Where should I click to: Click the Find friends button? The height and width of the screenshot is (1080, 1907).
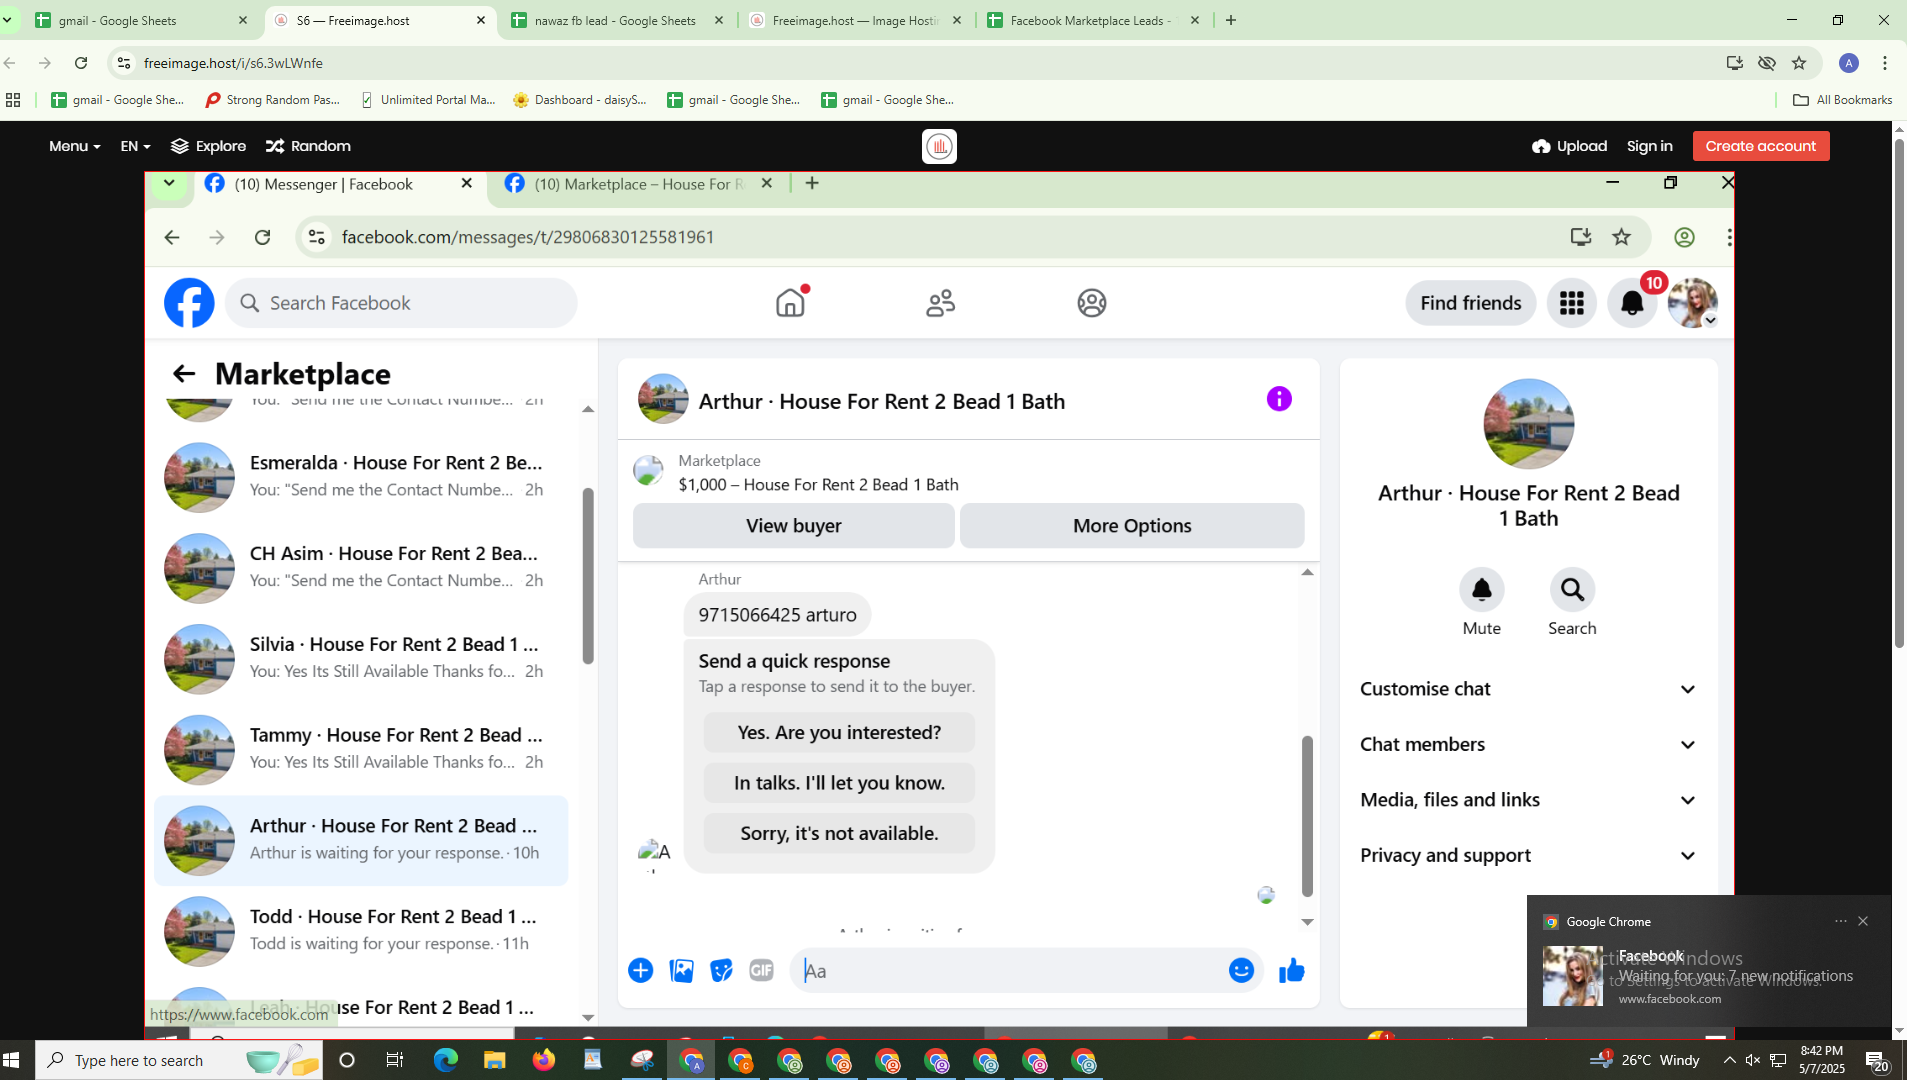tap(1470, 303)
